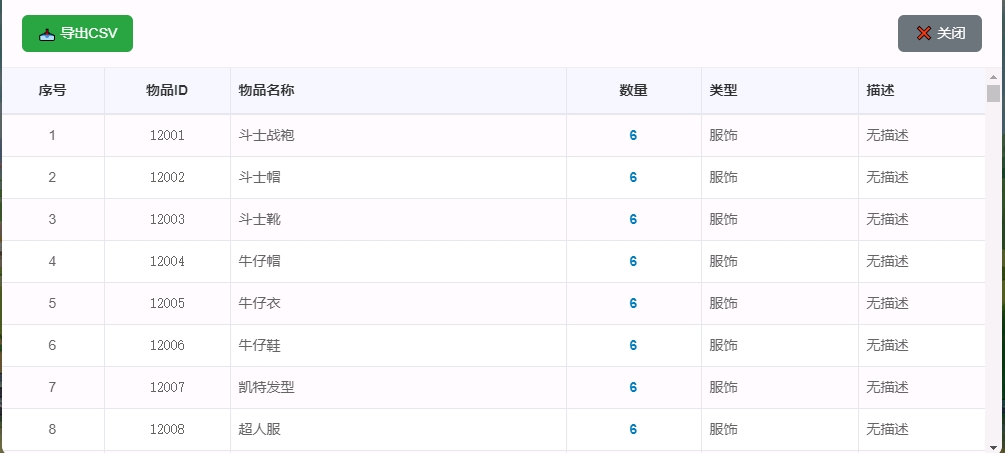Click quantity 6 in 凯特发型 row

633,387
